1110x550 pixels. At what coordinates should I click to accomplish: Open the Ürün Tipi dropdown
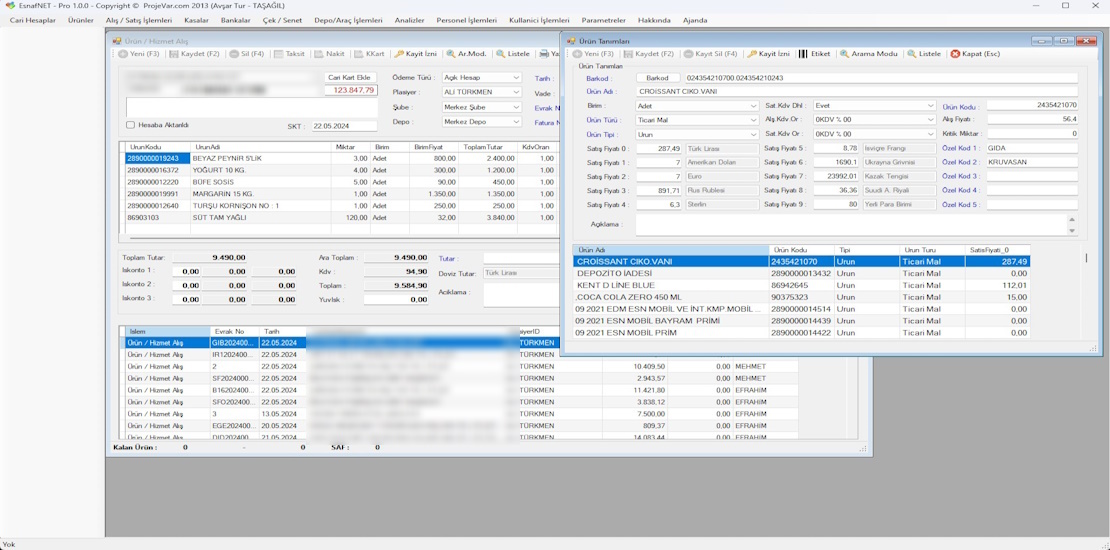[697, 134]
